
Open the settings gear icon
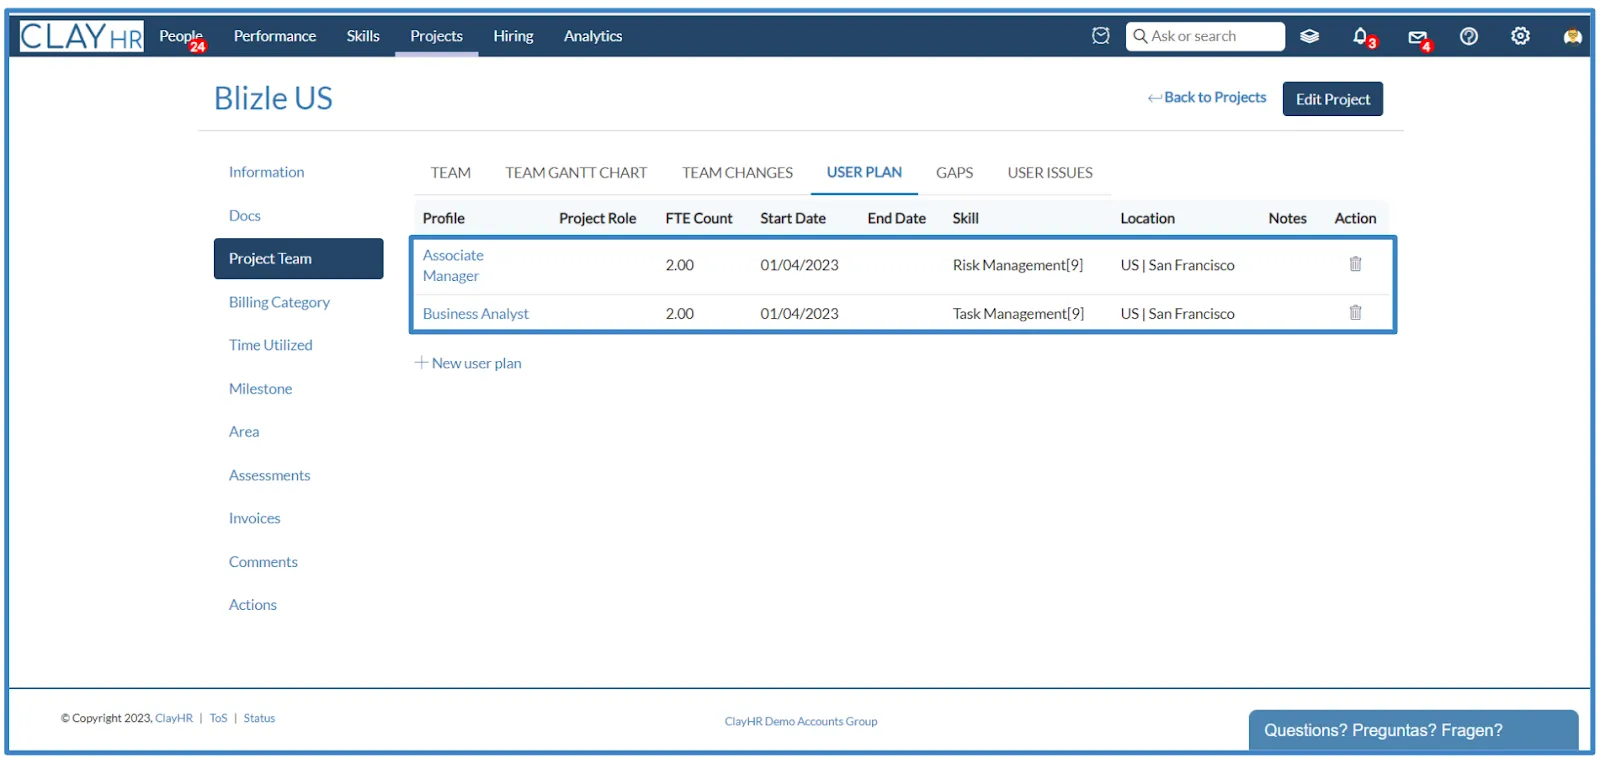(1520, 36)
